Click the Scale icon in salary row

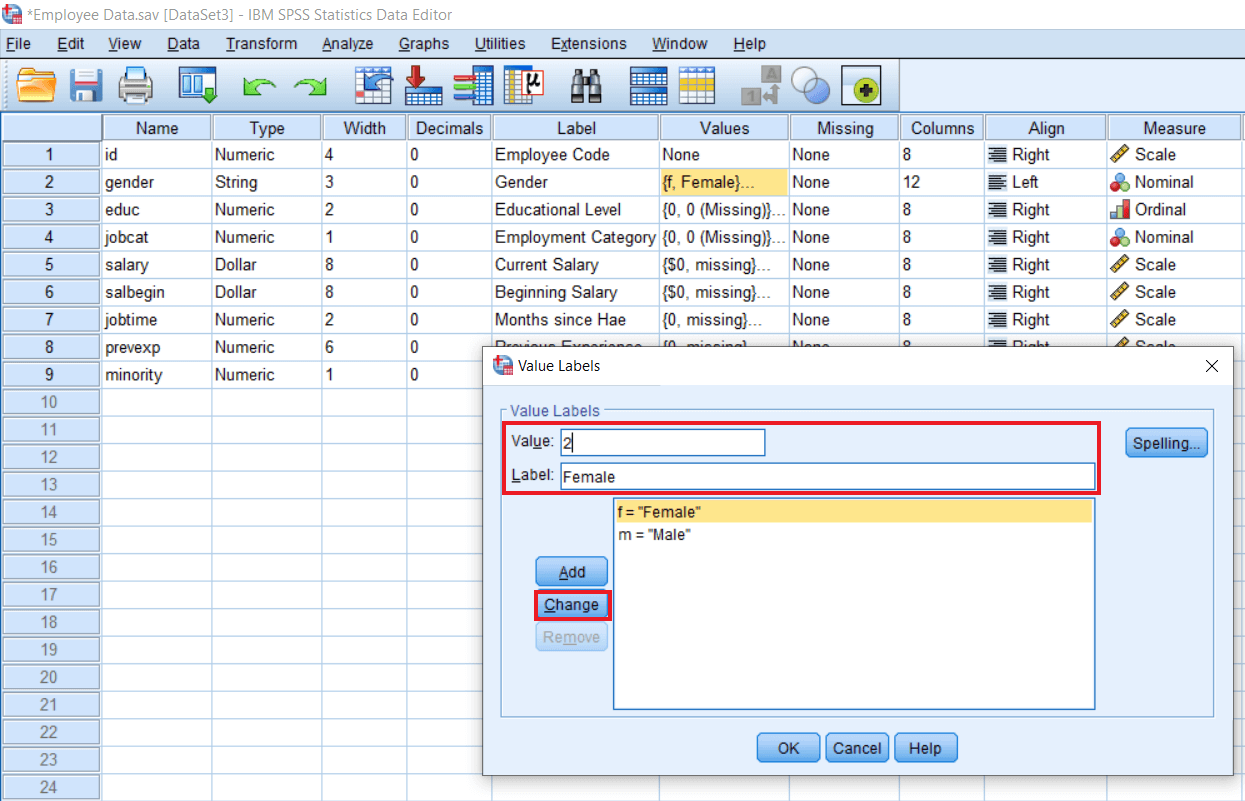point(1119,265)
